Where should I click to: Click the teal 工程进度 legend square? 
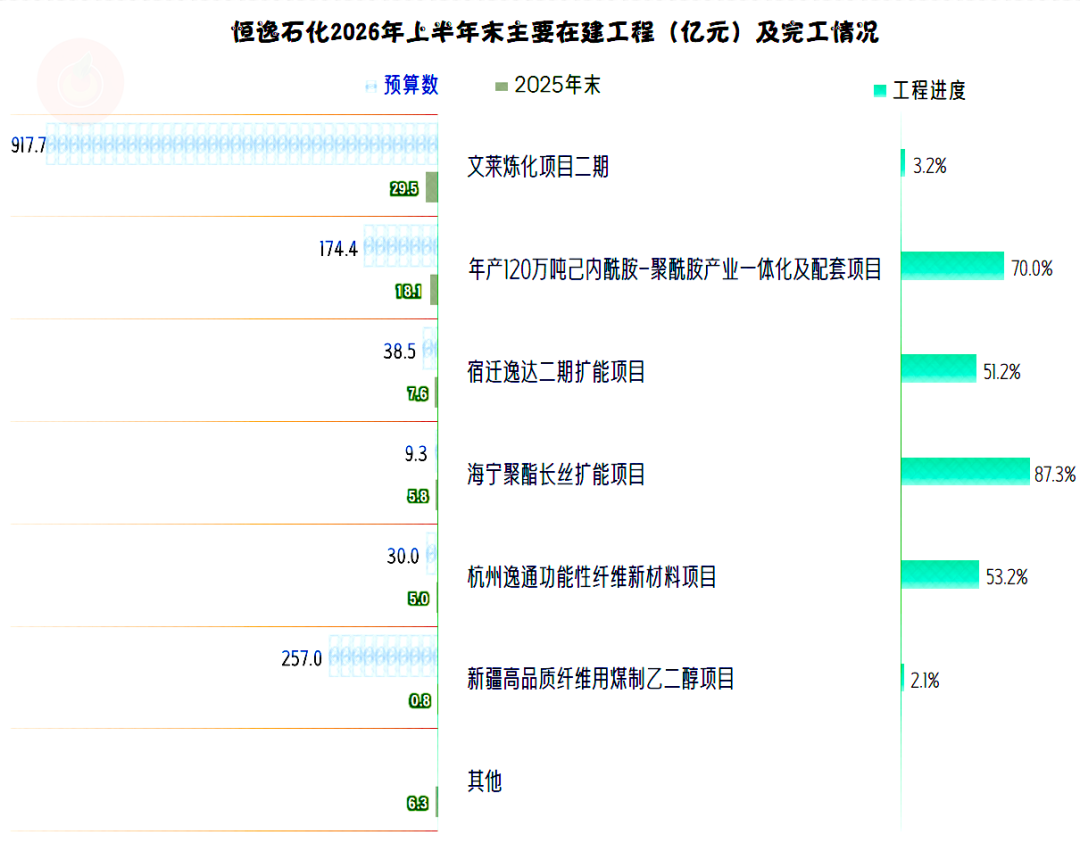[880, 91]
